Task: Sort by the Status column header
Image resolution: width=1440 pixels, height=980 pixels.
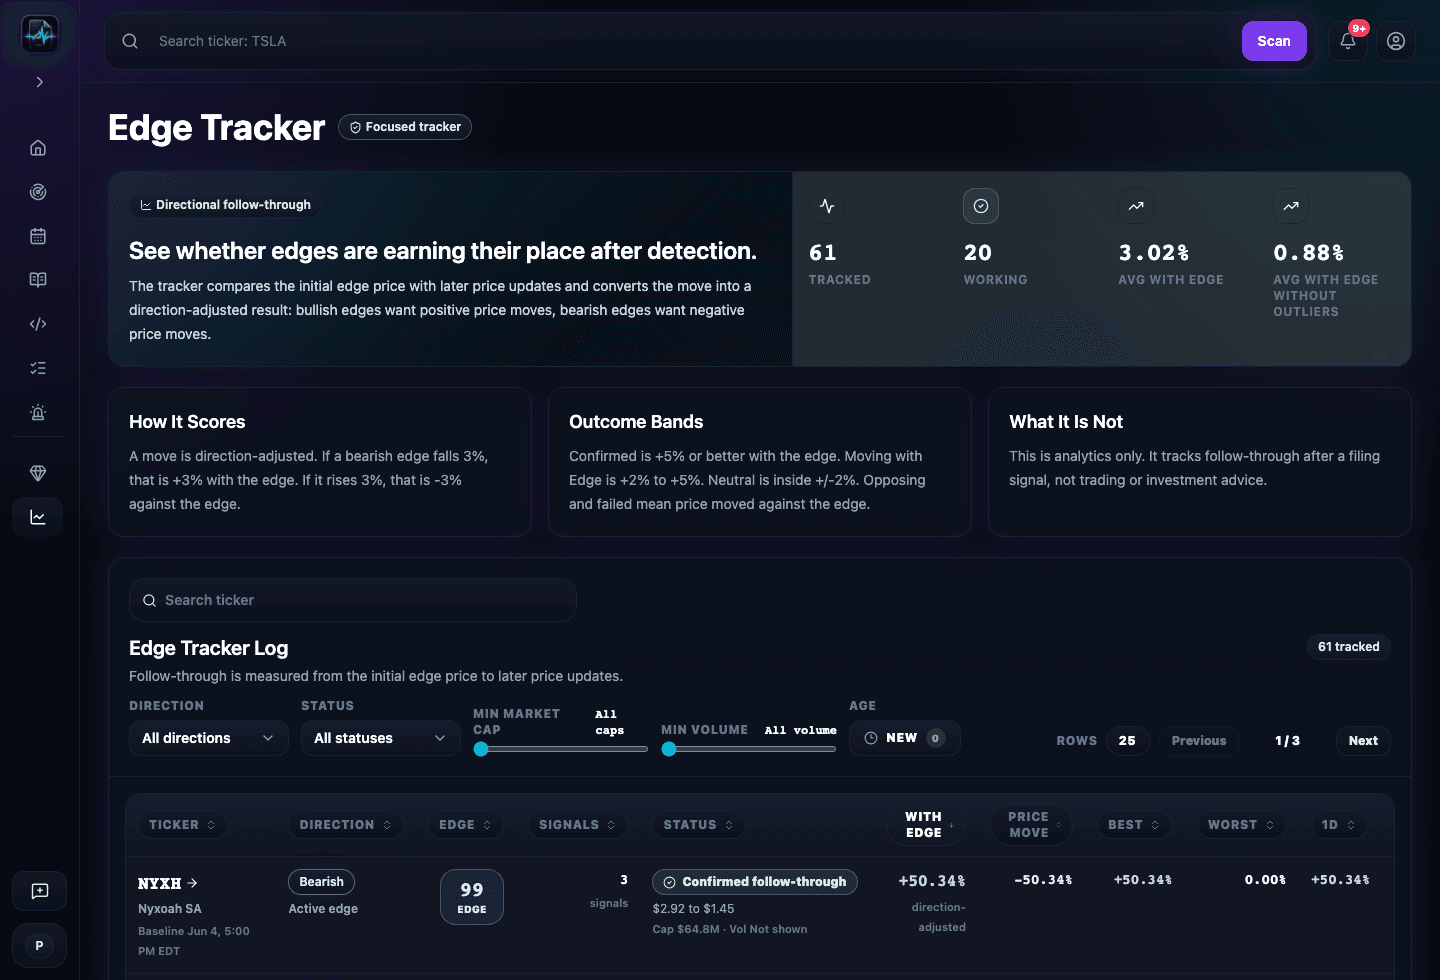Action: (698, 825)
